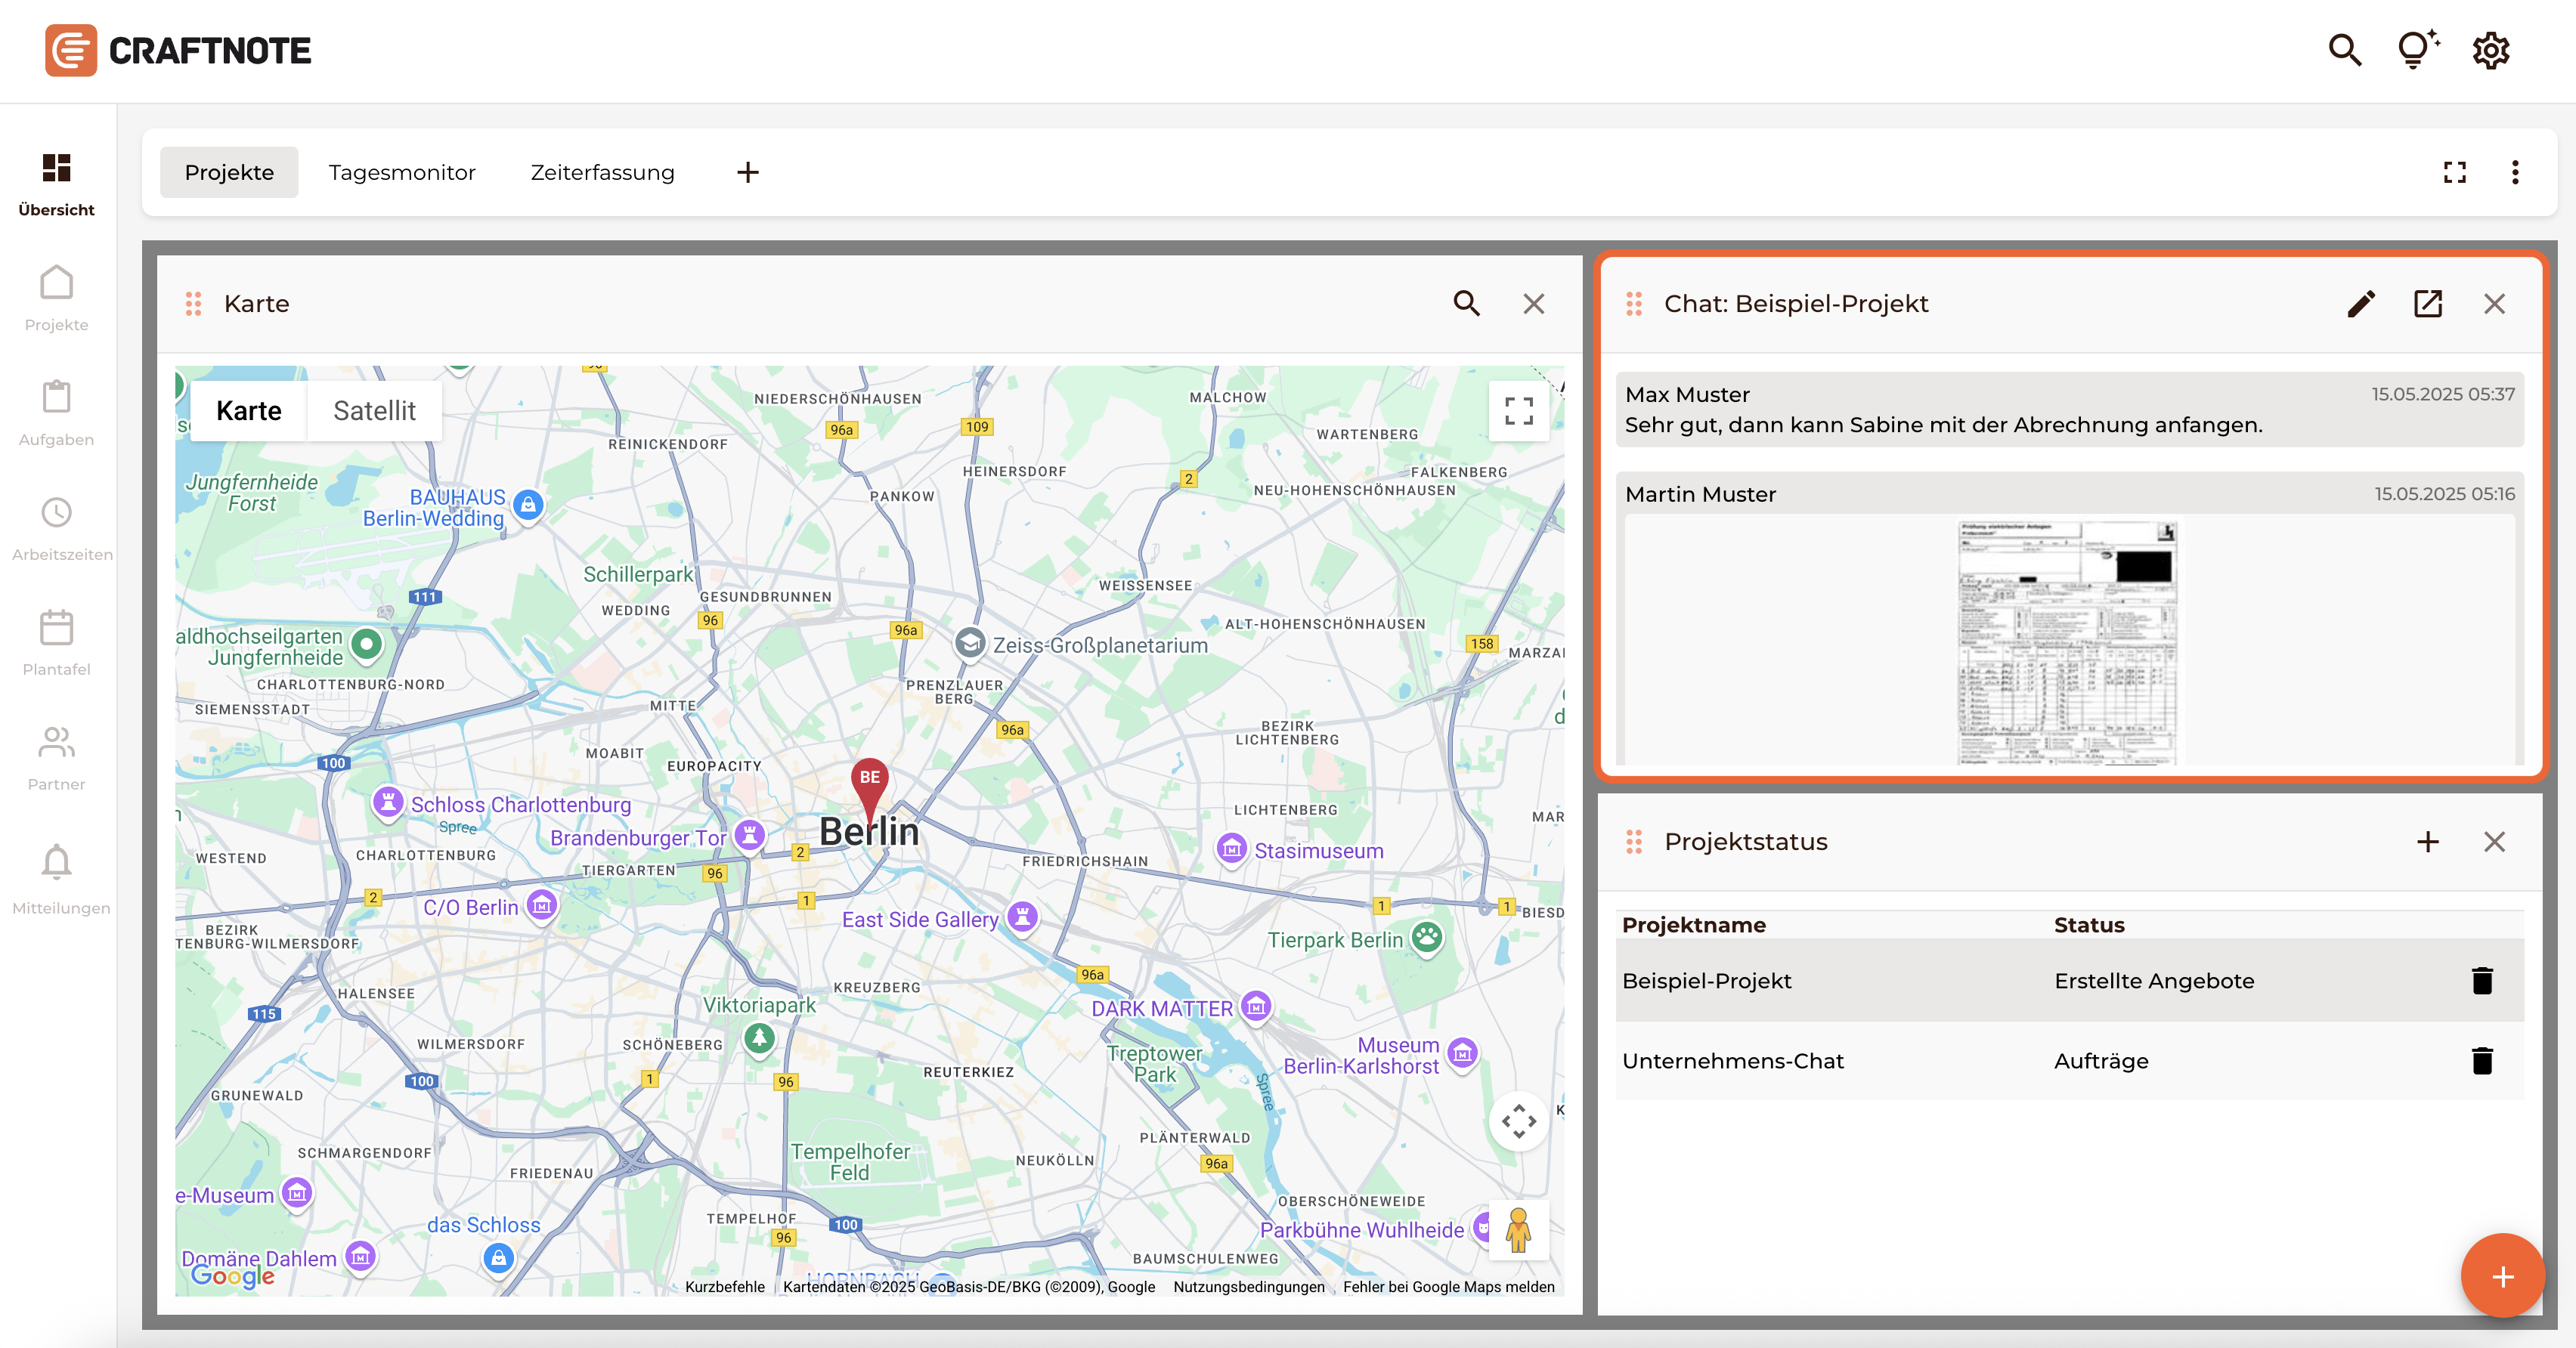Switch to the Projekte tab
Image resolution: width=2576 pixels, height=1348 pixels.
point(229,172)
